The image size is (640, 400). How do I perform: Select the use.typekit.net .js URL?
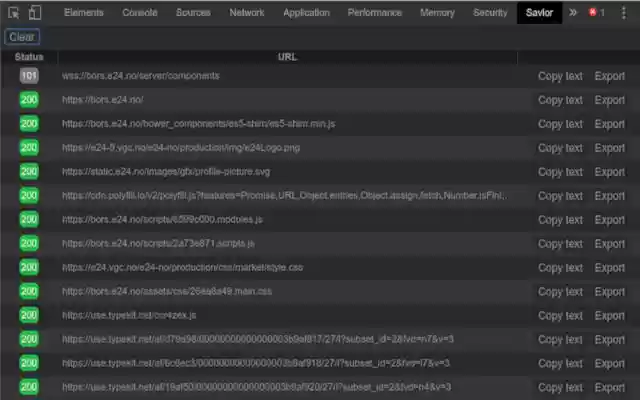point(129,316)
